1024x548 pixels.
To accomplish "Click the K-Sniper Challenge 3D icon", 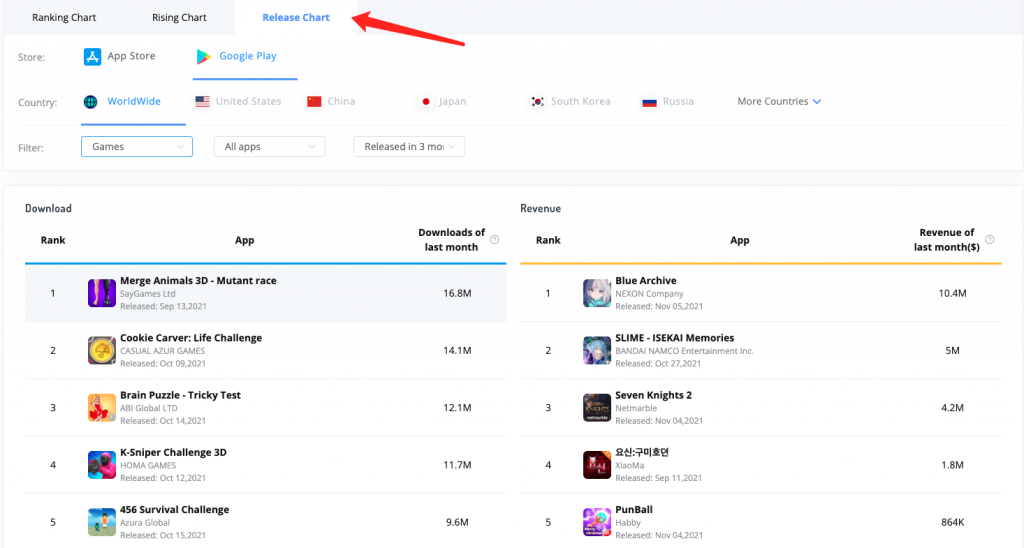I will 102,465.
